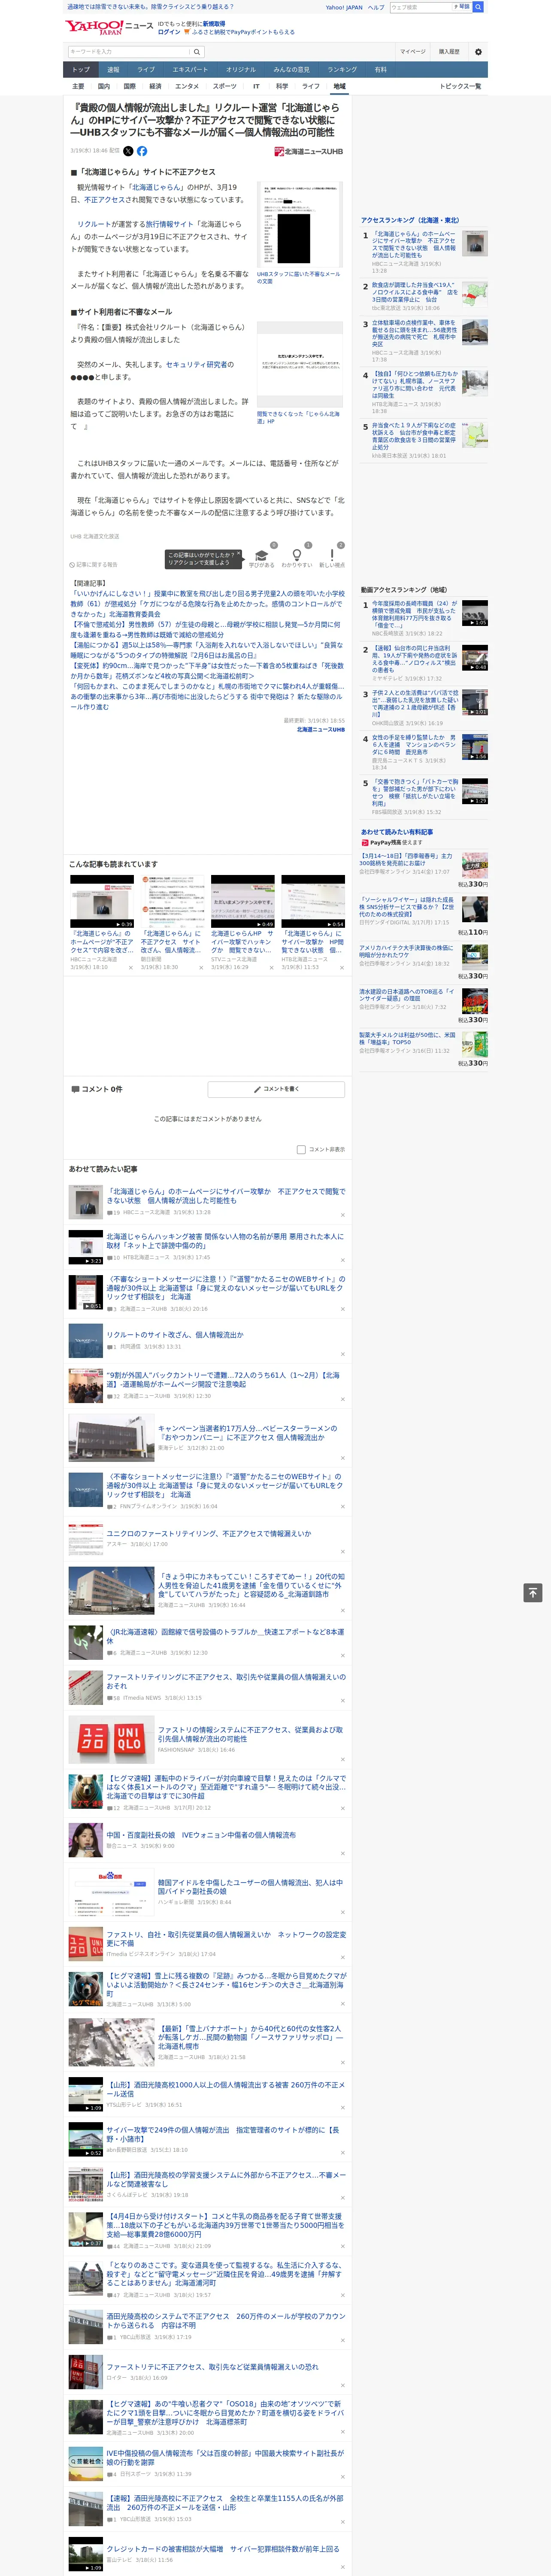Click the blue web search icon in header
The image size is (551, 2576).
click(478, 7)
